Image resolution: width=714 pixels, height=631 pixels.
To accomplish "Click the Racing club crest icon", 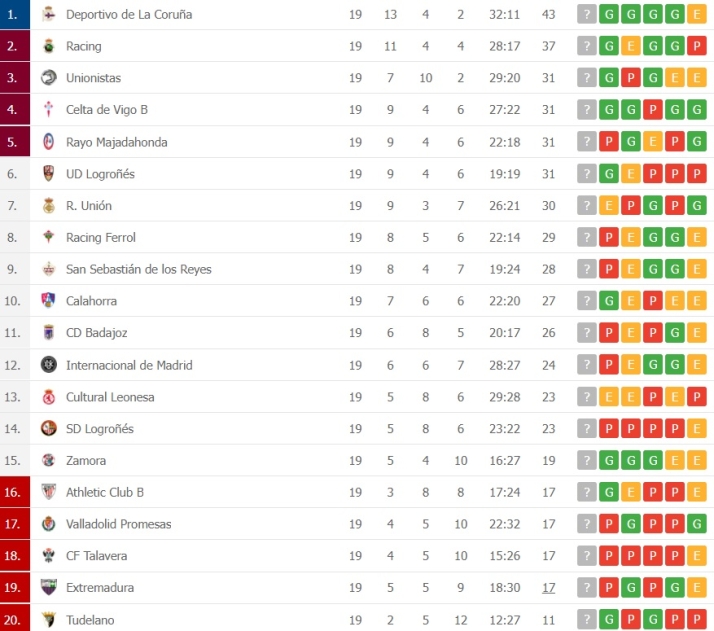I will coord(49,46).
